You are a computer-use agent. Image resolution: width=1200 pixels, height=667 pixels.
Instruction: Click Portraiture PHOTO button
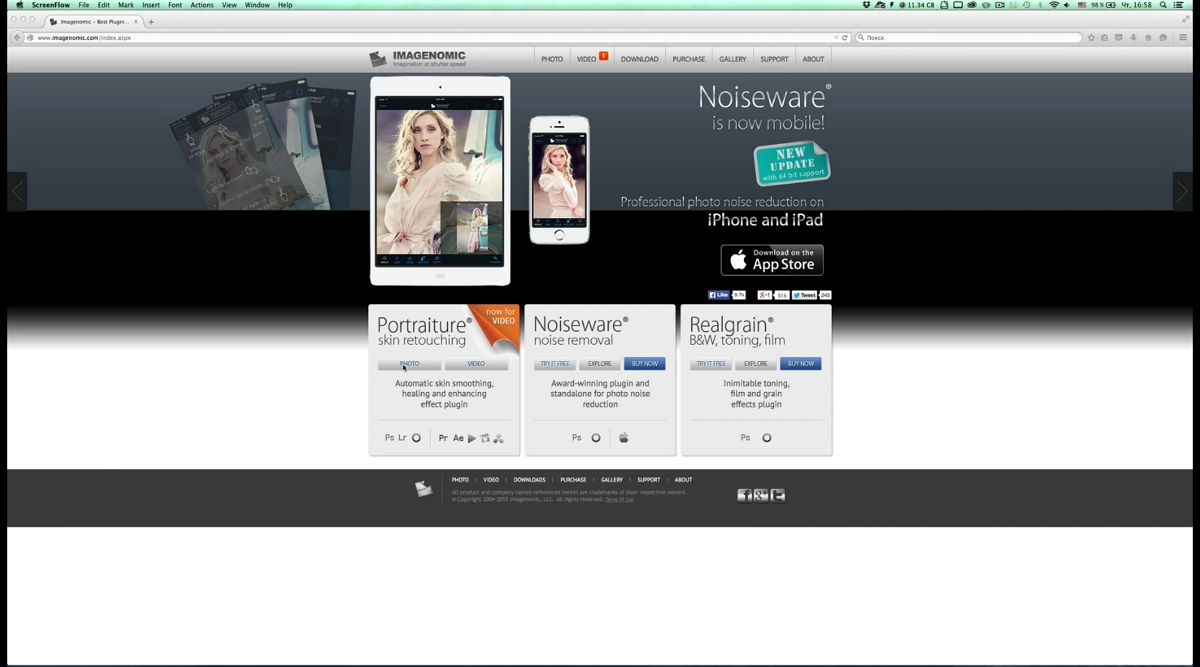click(410, 364)
